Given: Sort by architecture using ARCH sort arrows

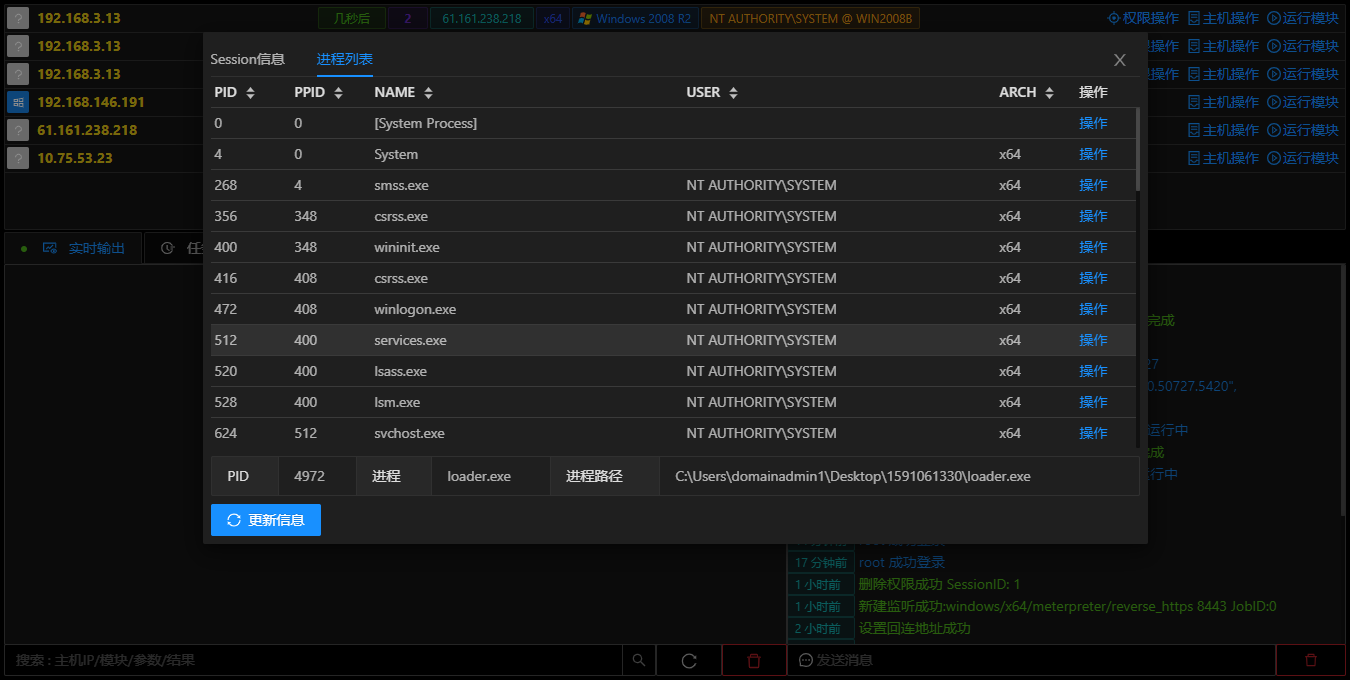Looking at the screenshot, I should point(1049,93).
